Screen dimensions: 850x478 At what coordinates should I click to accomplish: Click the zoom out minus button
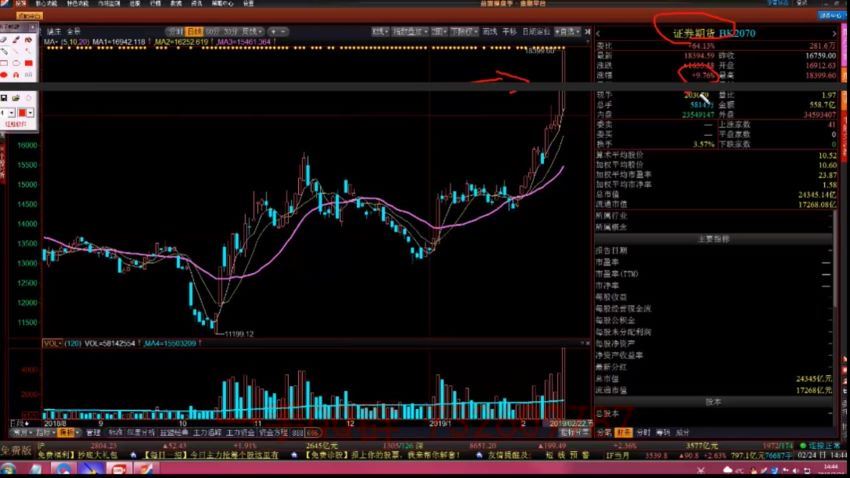click(x=283, y=31)
